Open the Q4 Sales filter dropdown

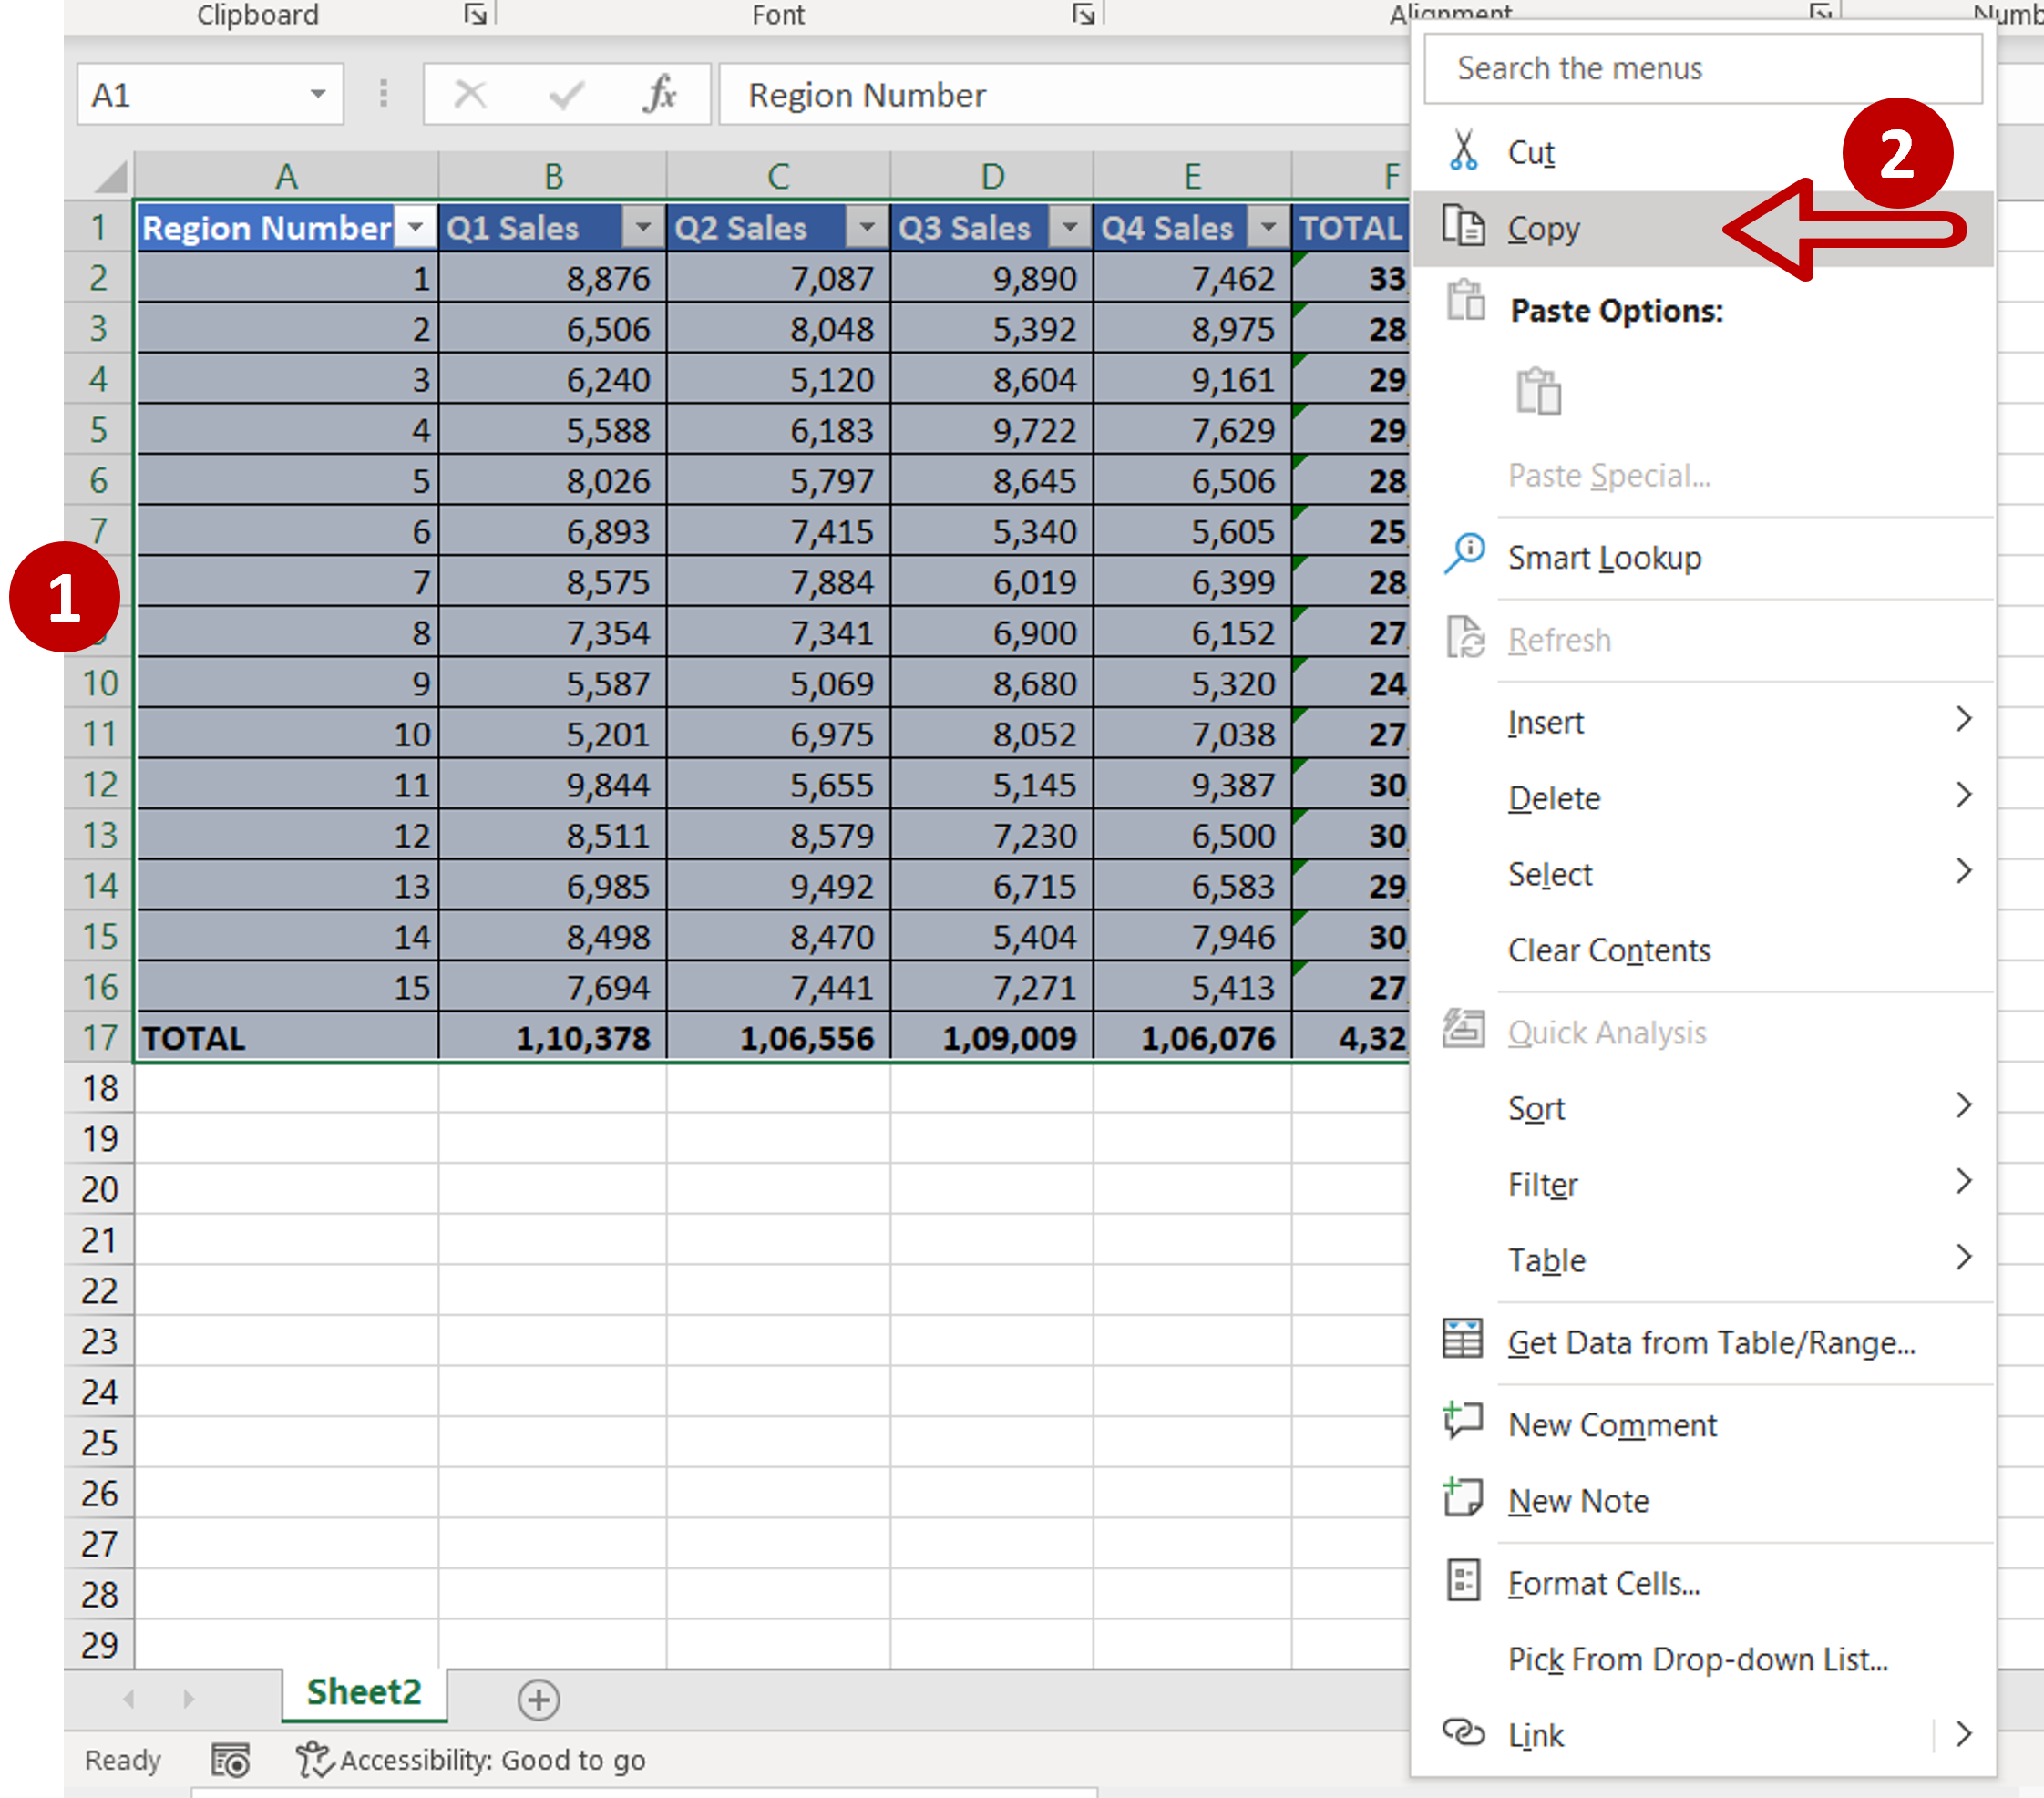(x=1268, y=228)
